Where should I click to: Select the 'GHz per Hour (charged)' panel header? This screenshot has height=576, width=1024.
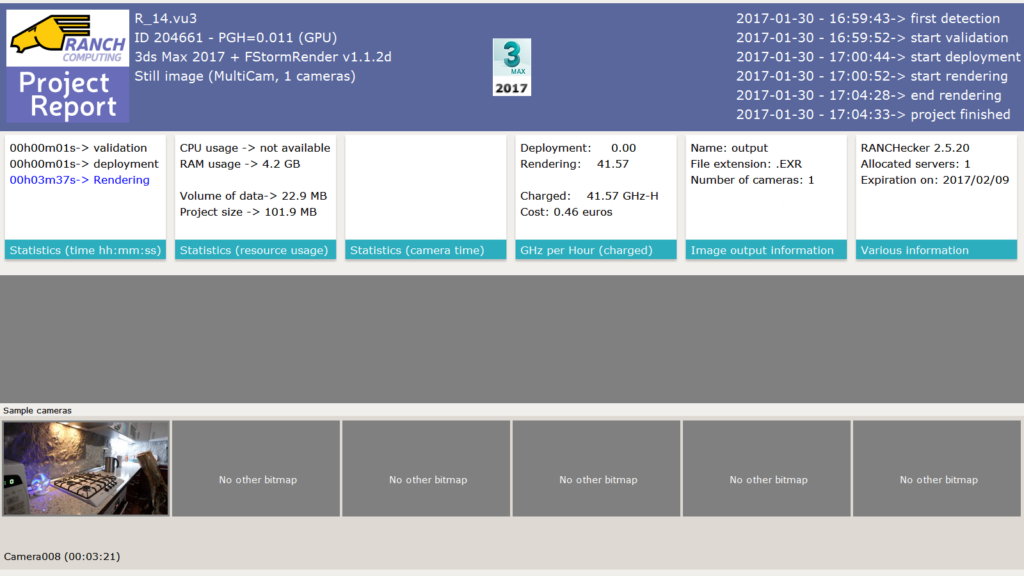tap(596, 249)
